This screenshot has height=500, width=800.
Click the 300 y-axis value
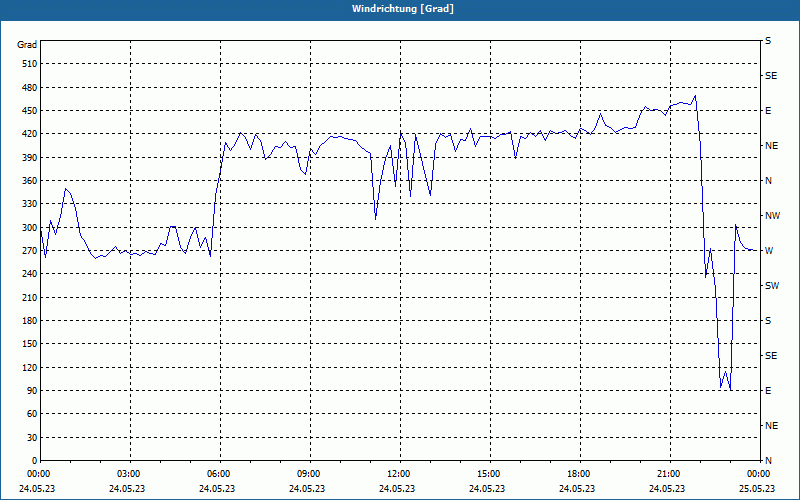pos(30,228)
